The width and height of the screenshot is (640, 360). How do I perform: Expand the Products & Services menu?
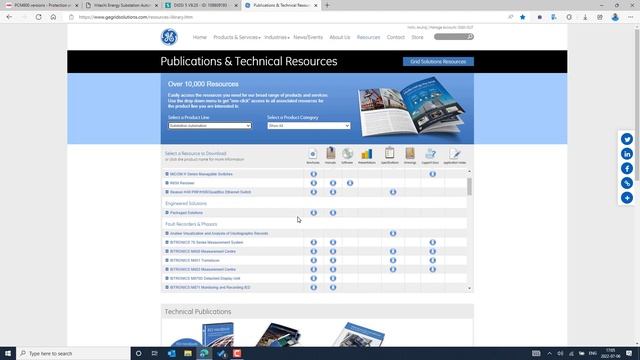(237, 37)
